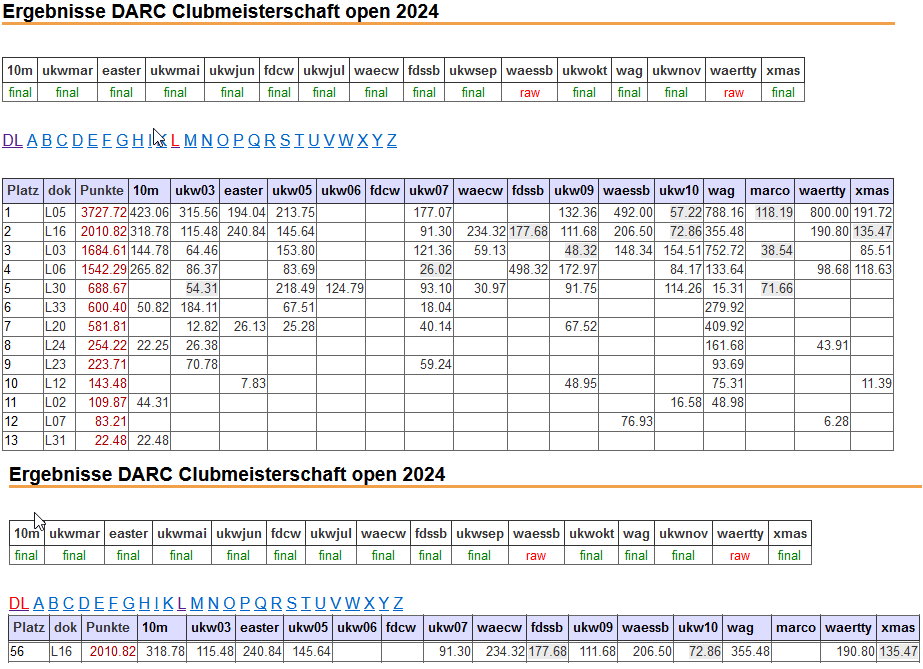The height and width of the screenshot is (669, 923).
Task: Open letter S in the upper alphabet index
Action: click(285, 141)
